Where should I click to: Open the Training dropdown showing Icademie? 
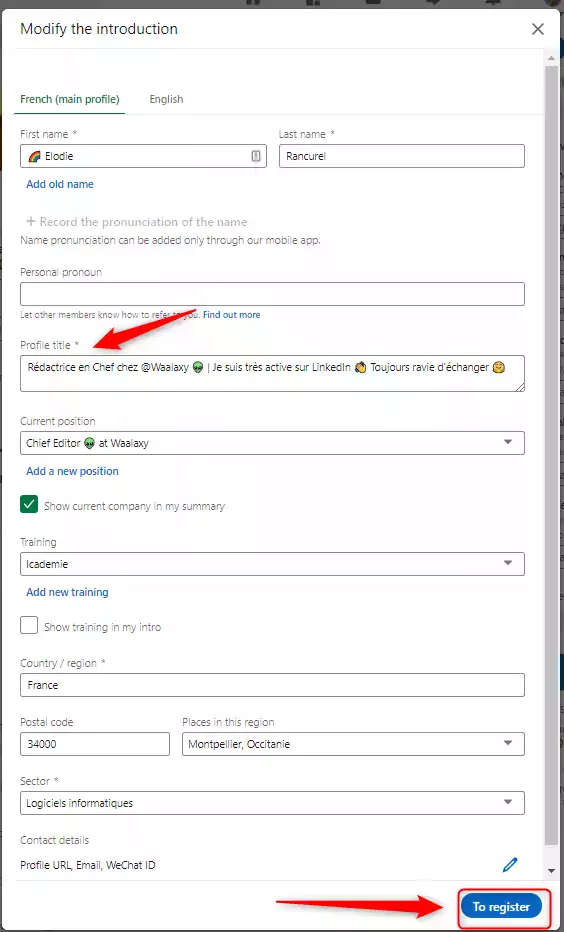click(272, 563)
